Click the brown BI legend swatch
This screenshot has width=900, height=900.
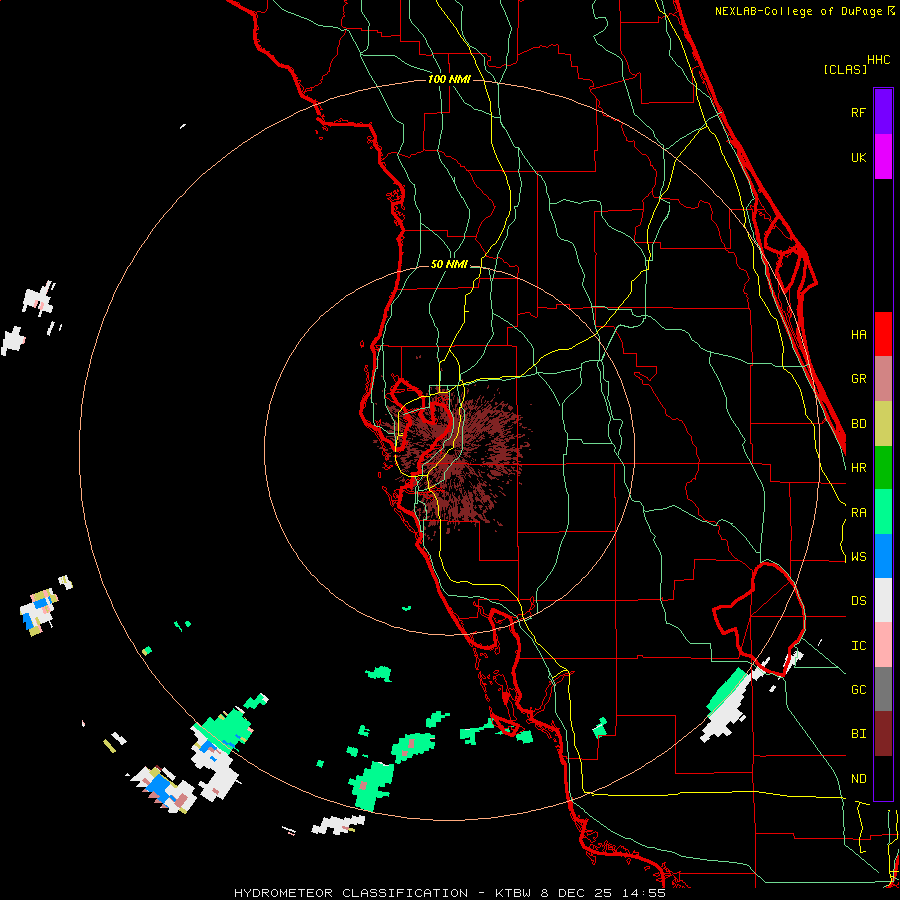[x=883, y=734]
